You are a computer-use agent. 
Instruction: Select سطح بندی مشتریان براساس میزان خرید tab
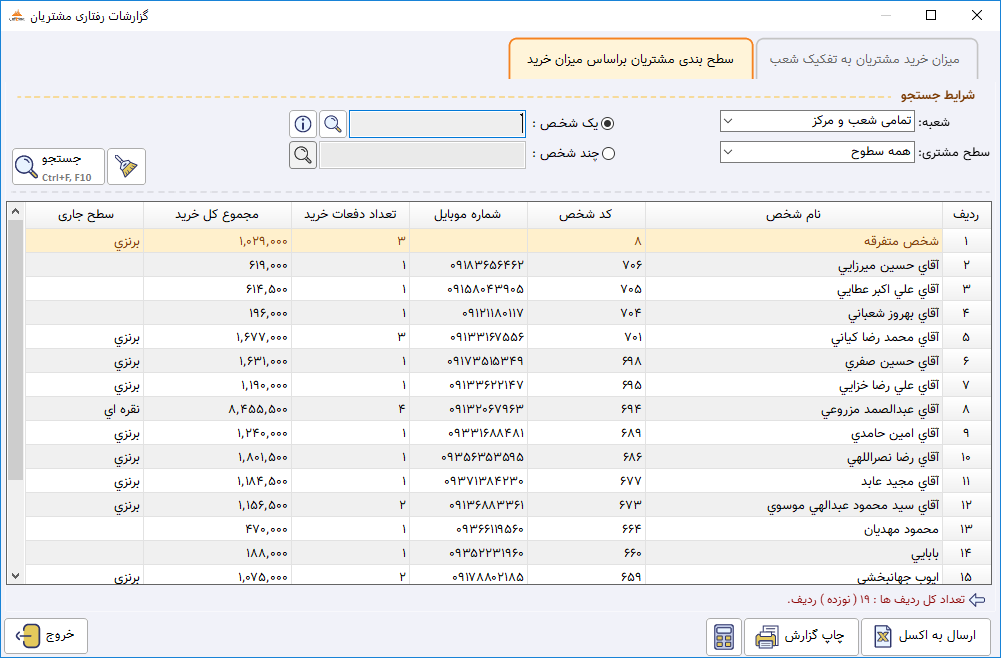tap(631, 59)
